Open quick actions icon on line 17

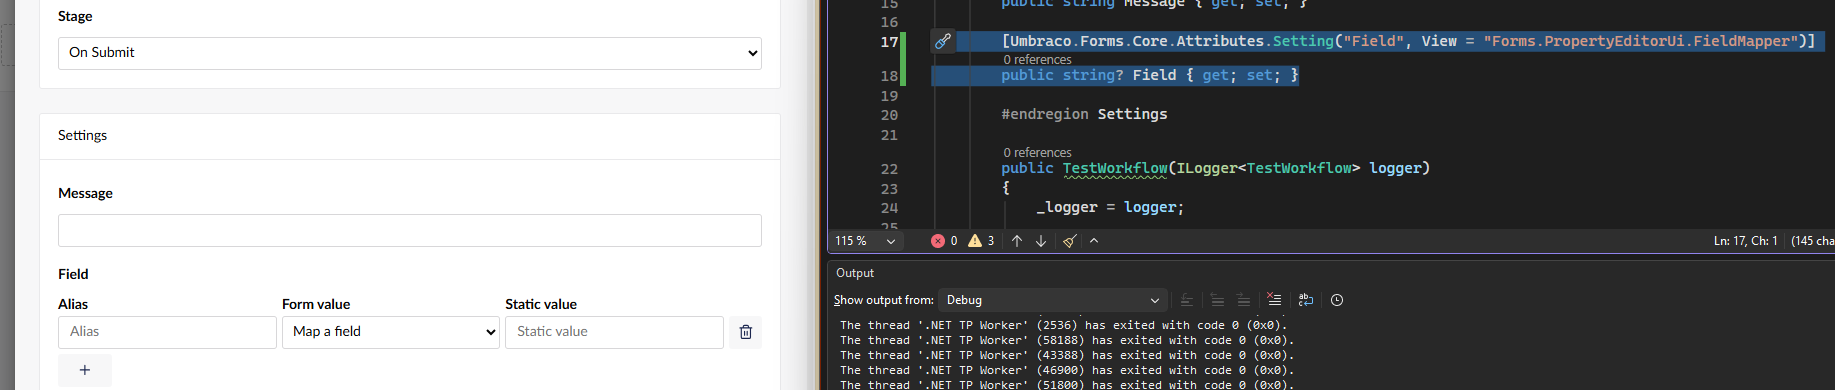(943, 41)
